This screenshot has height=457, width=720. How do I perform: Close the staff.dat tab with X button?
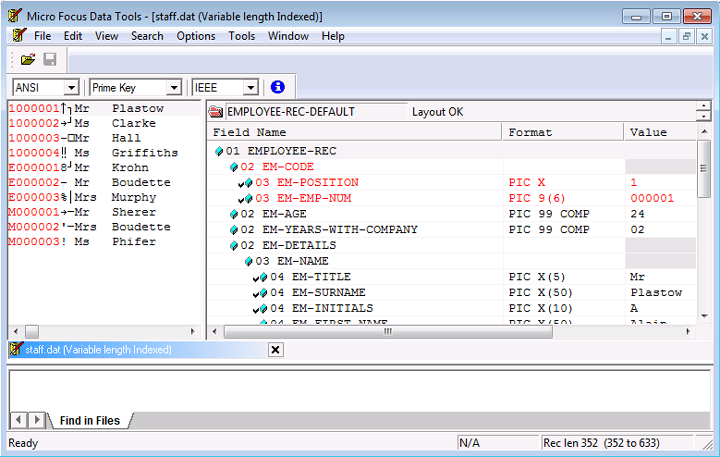[x=276, y=350]
